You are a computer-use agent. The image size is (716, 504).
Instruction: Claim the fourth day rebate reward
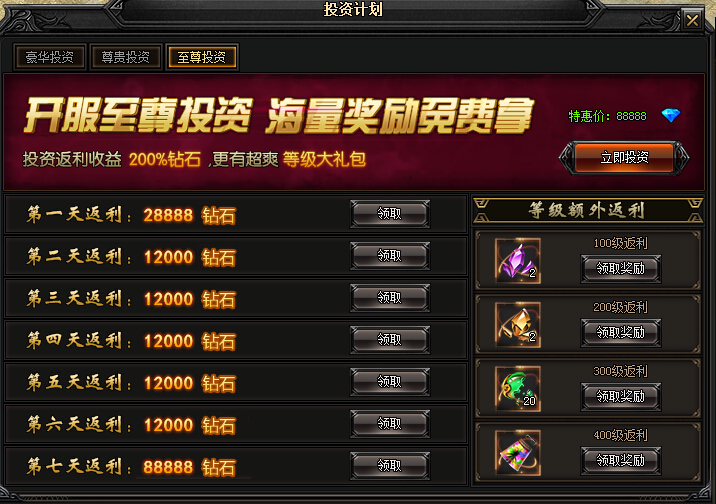point(390,340)
